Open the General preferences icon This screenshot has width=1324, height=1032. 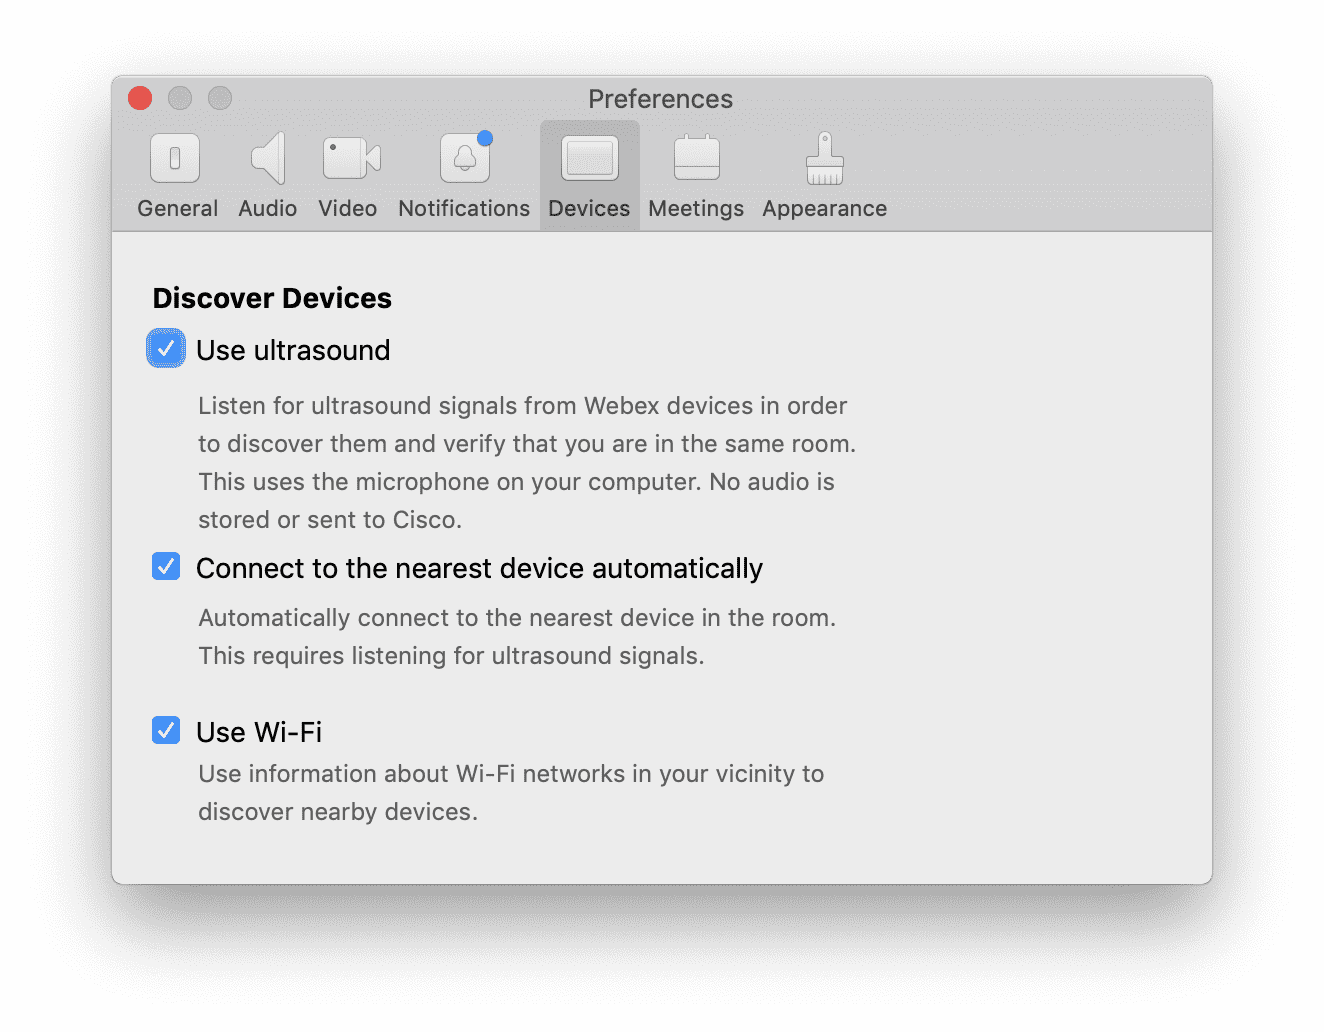175,158
